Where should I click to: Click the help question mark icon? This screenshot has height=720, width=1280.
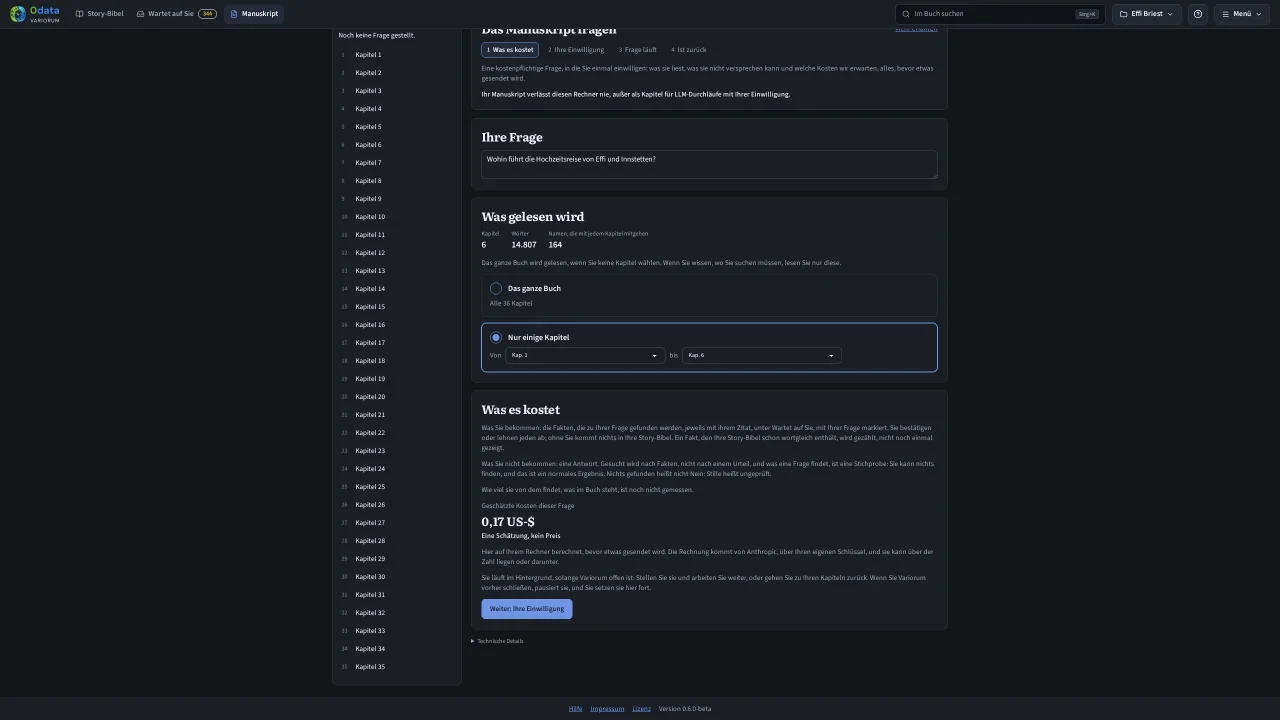tap(1198, 14)
